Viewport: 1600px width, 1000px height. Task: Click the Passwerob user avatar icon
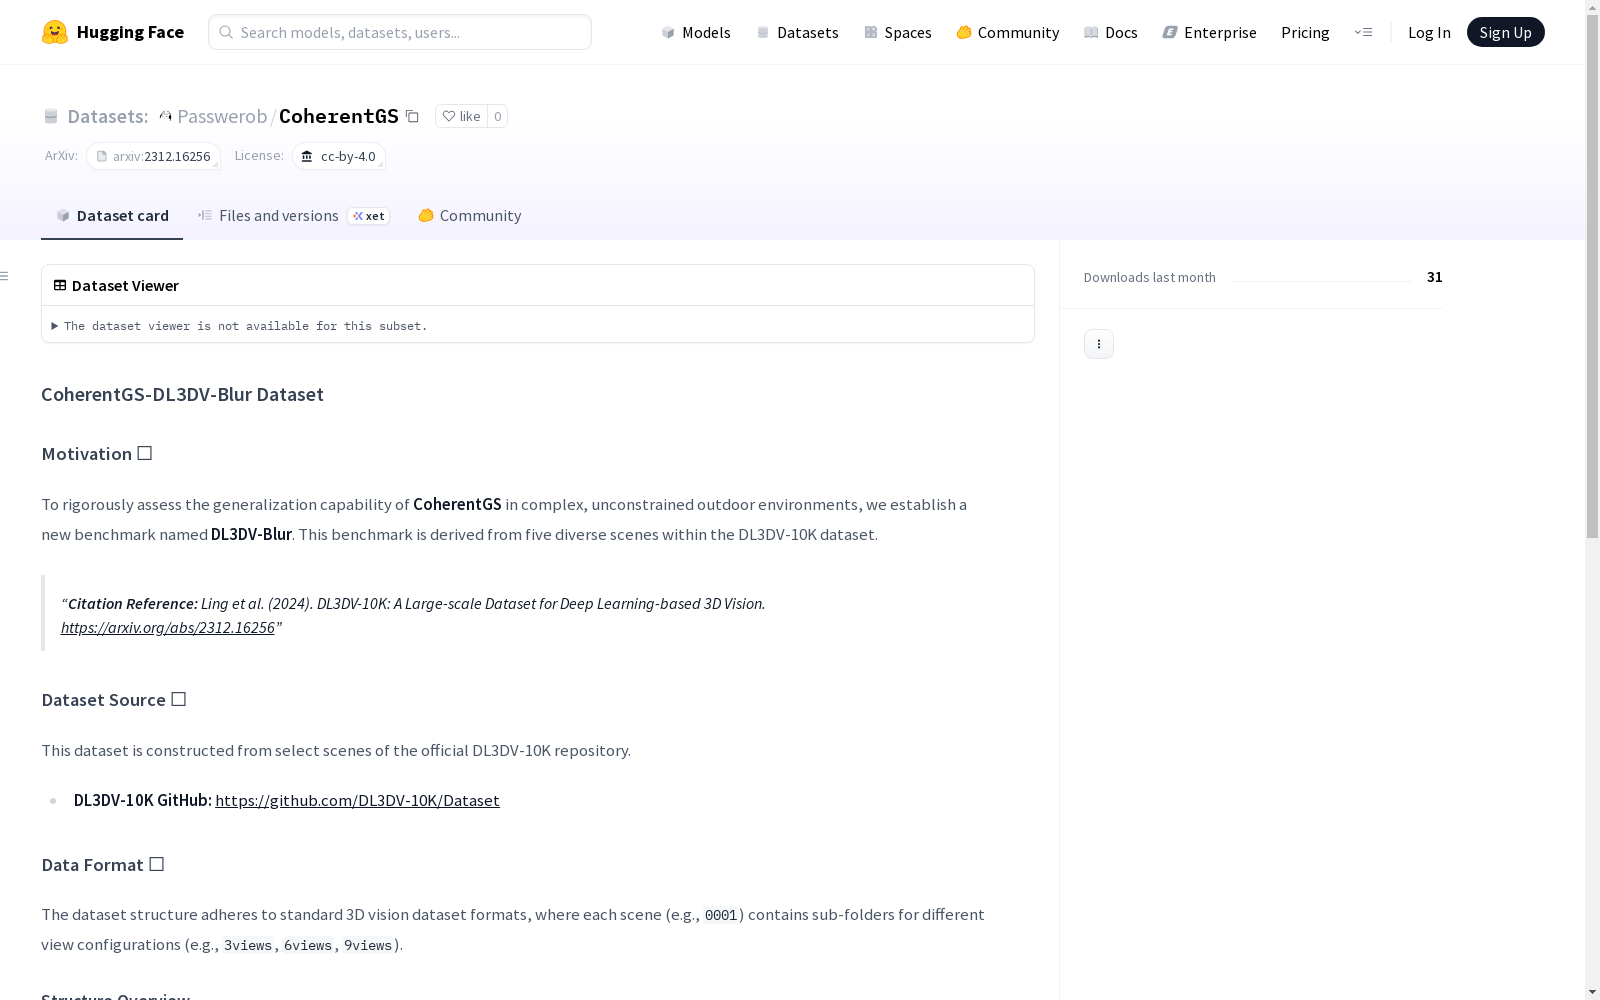tap(166, 116)
